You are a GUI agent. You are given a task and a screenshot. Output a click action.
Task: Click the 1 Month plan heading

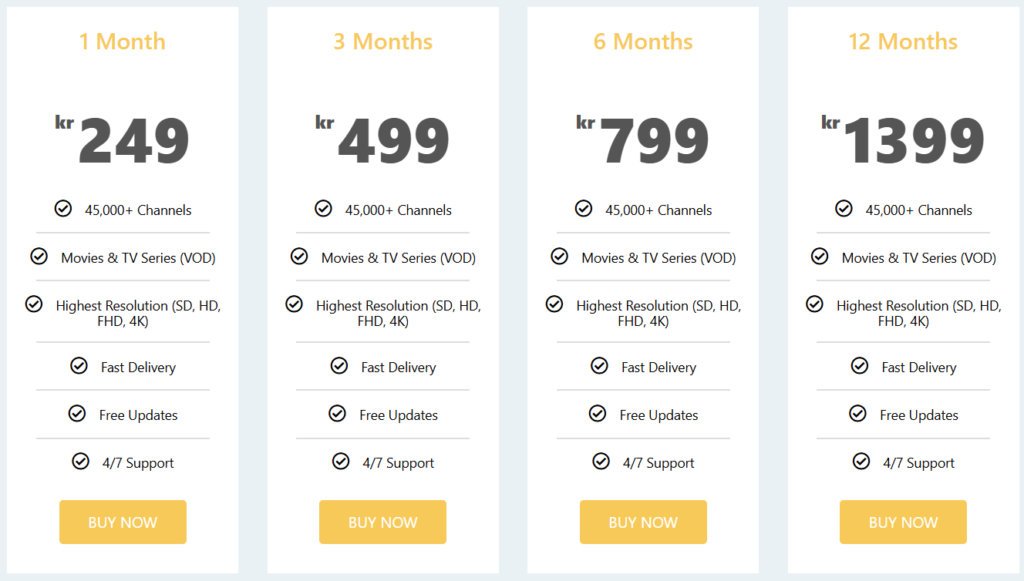coord(122,42)
